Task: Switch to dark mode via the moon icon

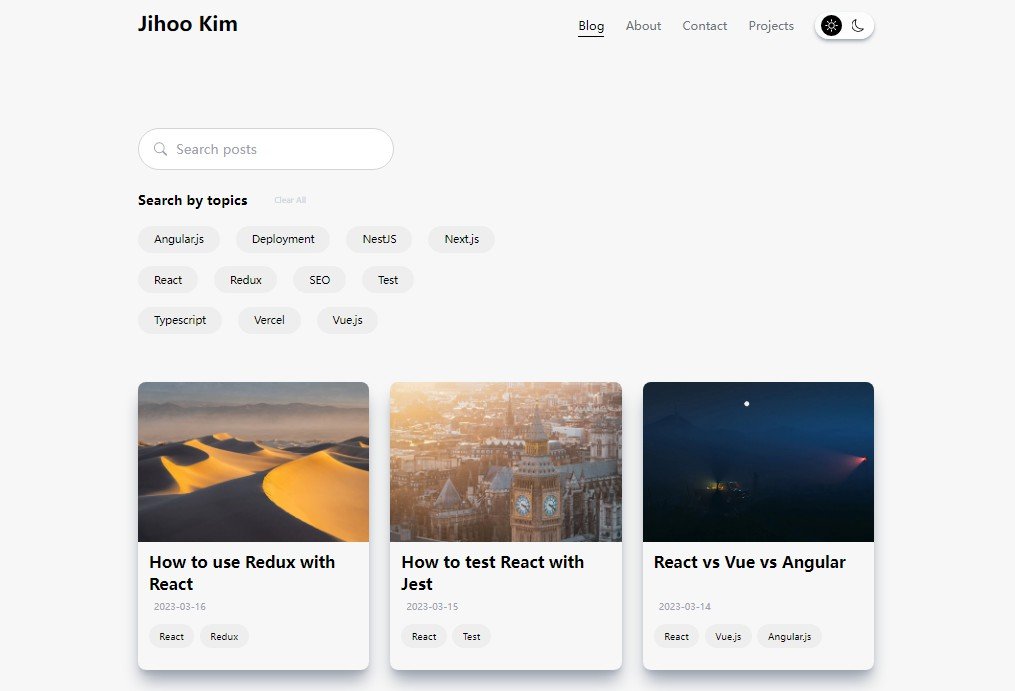Action: [x=857, y=25]
